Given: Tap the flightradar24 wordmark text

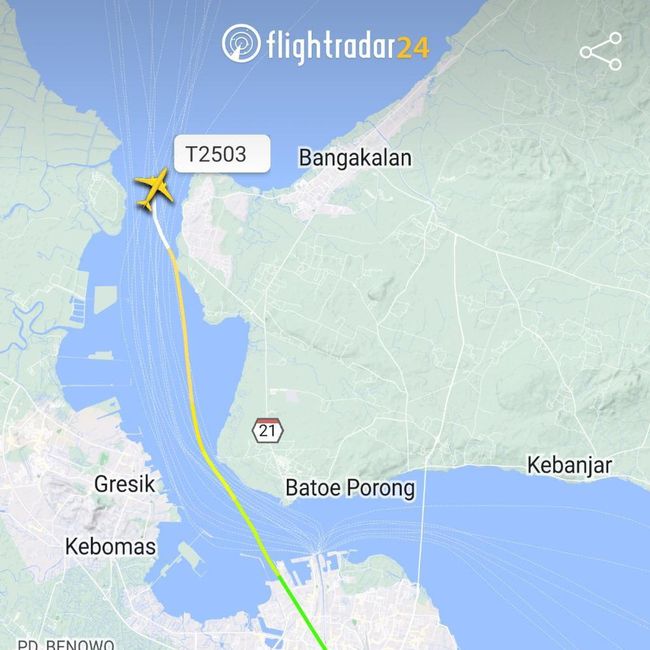Looking at the screenshot, I should pyautogui.click(x=347, y=46).
